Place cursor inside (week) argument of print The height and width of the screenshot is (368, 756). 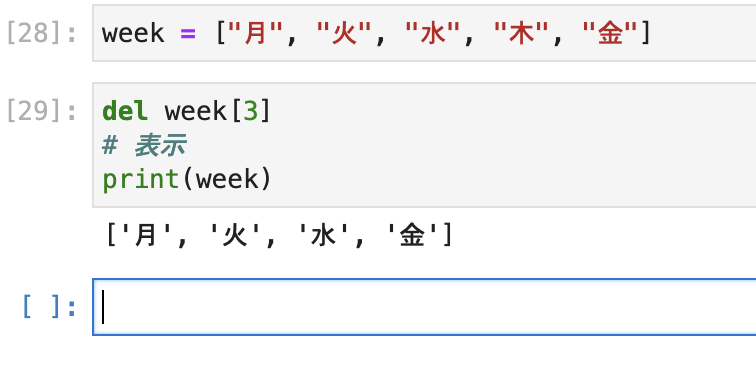227,179
